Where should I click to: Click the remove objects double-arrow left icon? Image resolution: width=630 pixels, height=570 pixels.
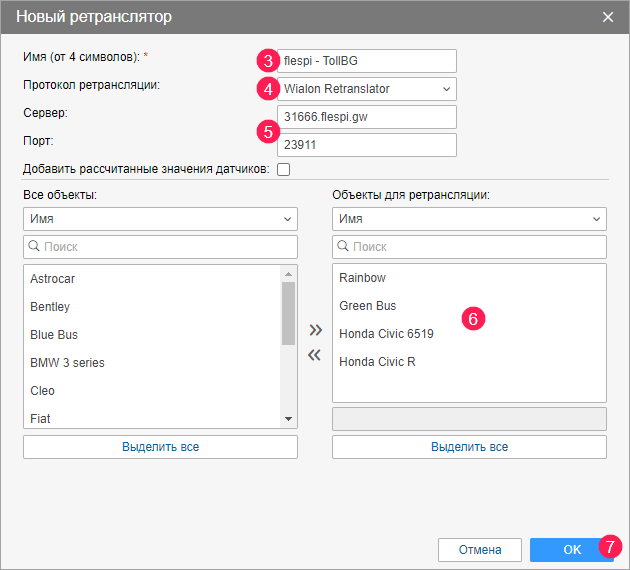[x=315, y=354]
